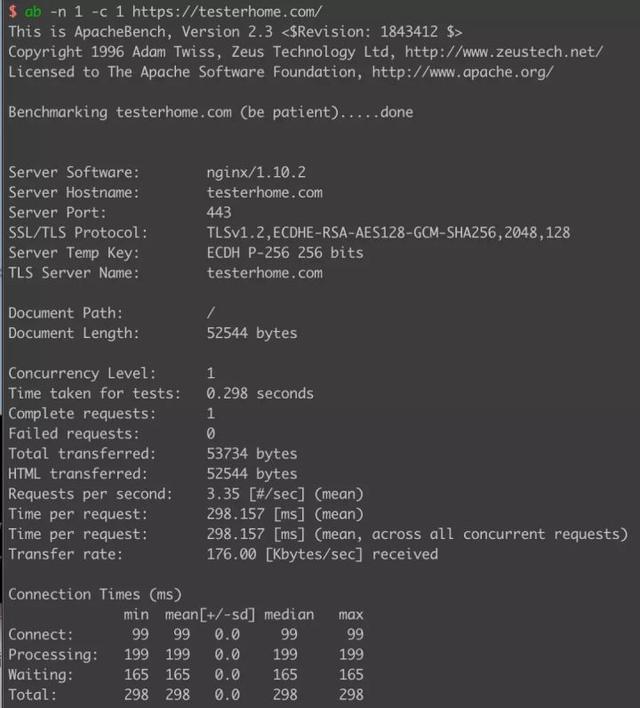The image size is (640, 708).
Task: Click the ECDH P-256 256 bits value
Action: 285,252
